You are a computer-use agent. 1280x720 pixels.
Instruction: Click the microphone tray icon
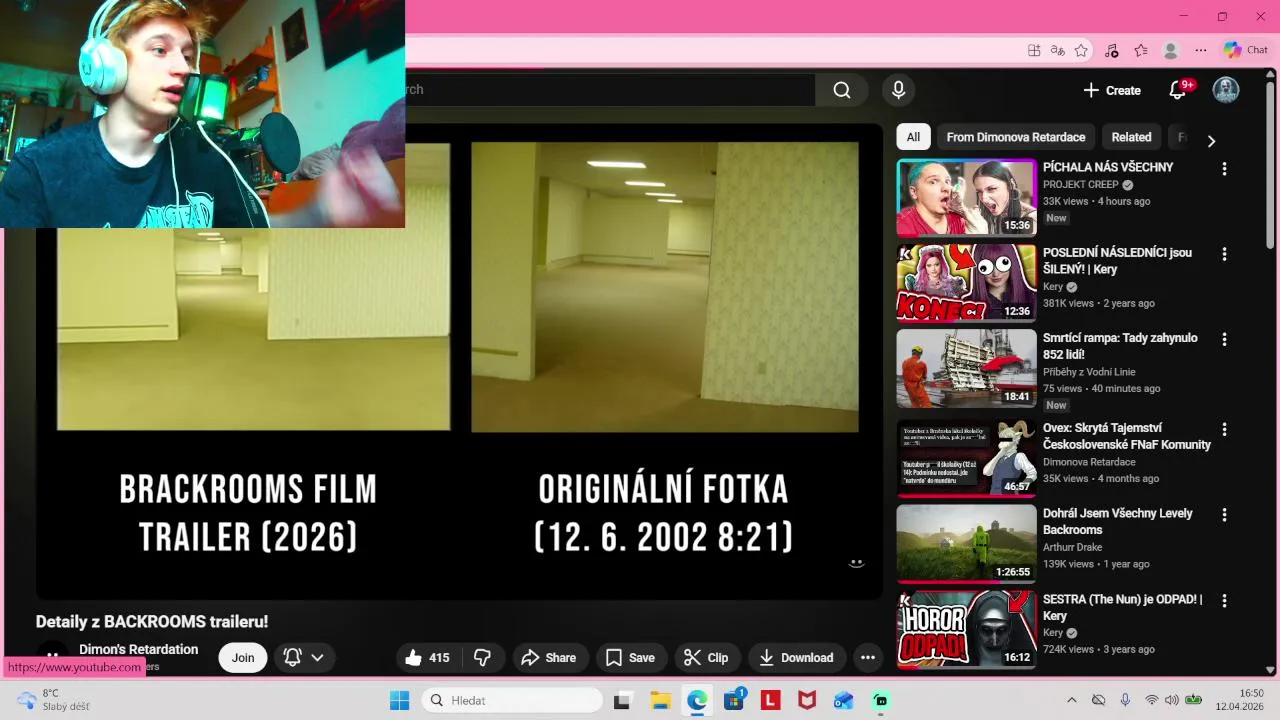tap(1125, 700)
